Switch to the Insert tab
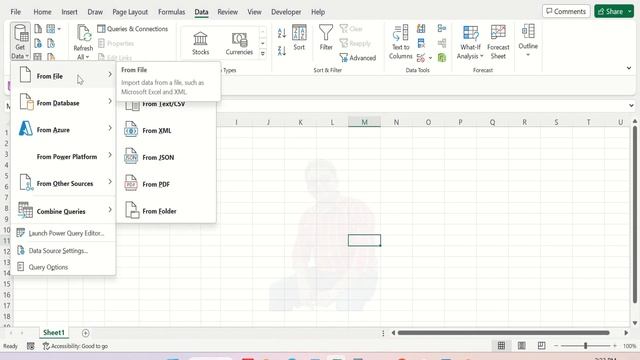 pyautogui.click(x=69, y=12)
